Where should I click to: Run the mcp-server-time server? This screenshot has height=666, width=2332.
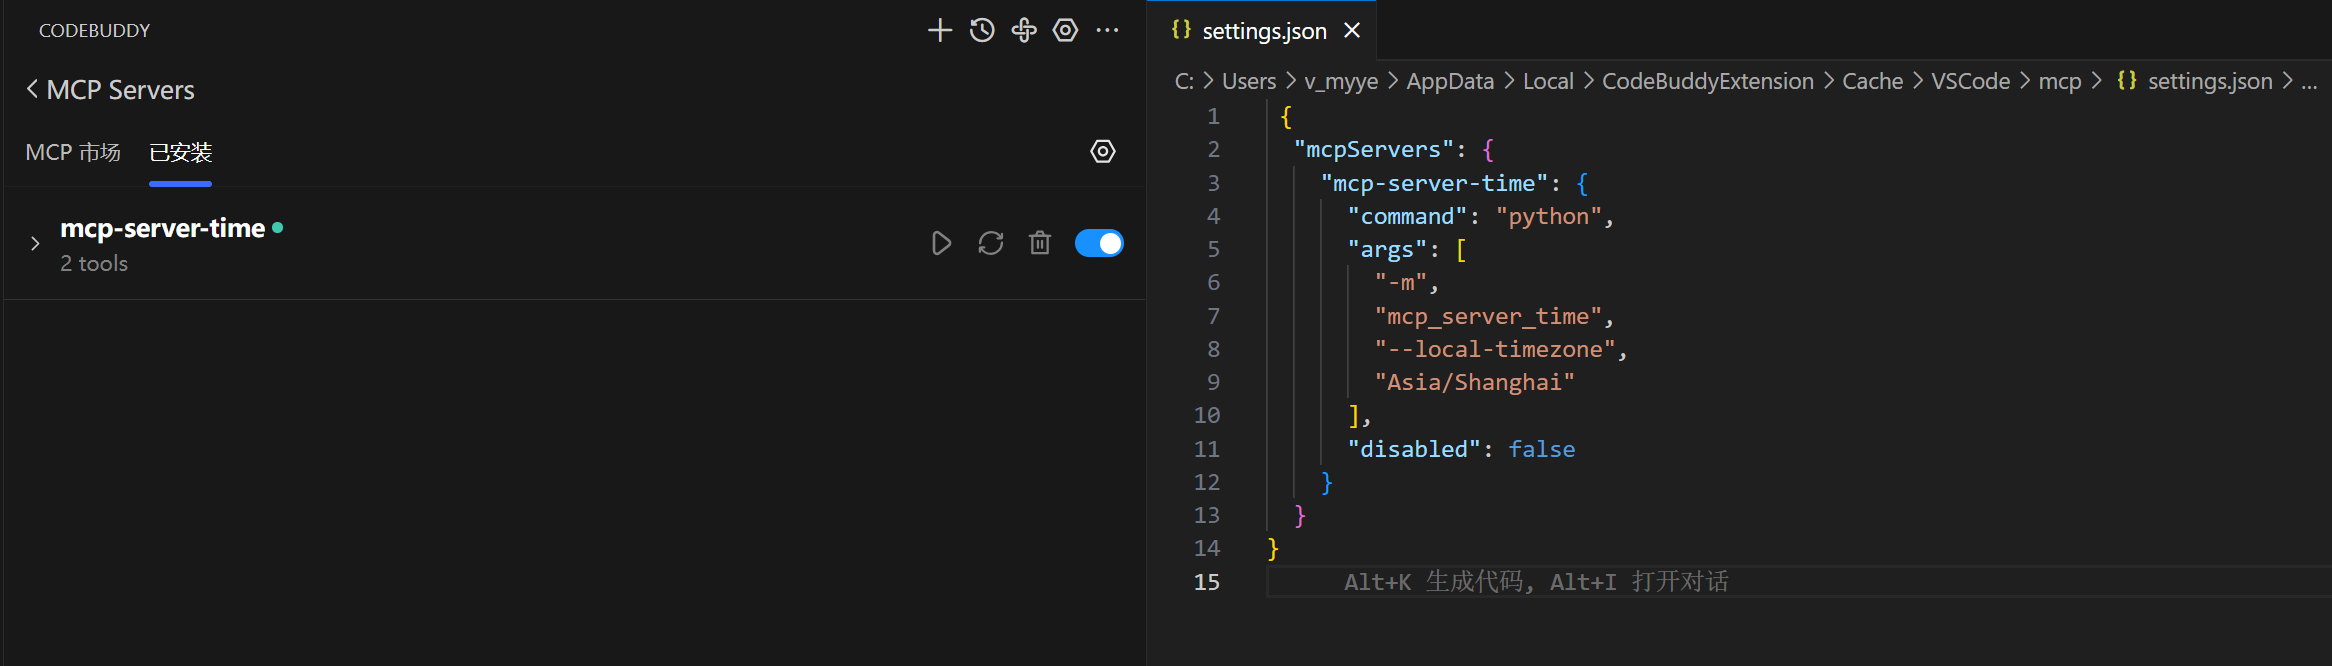[940, 243]
